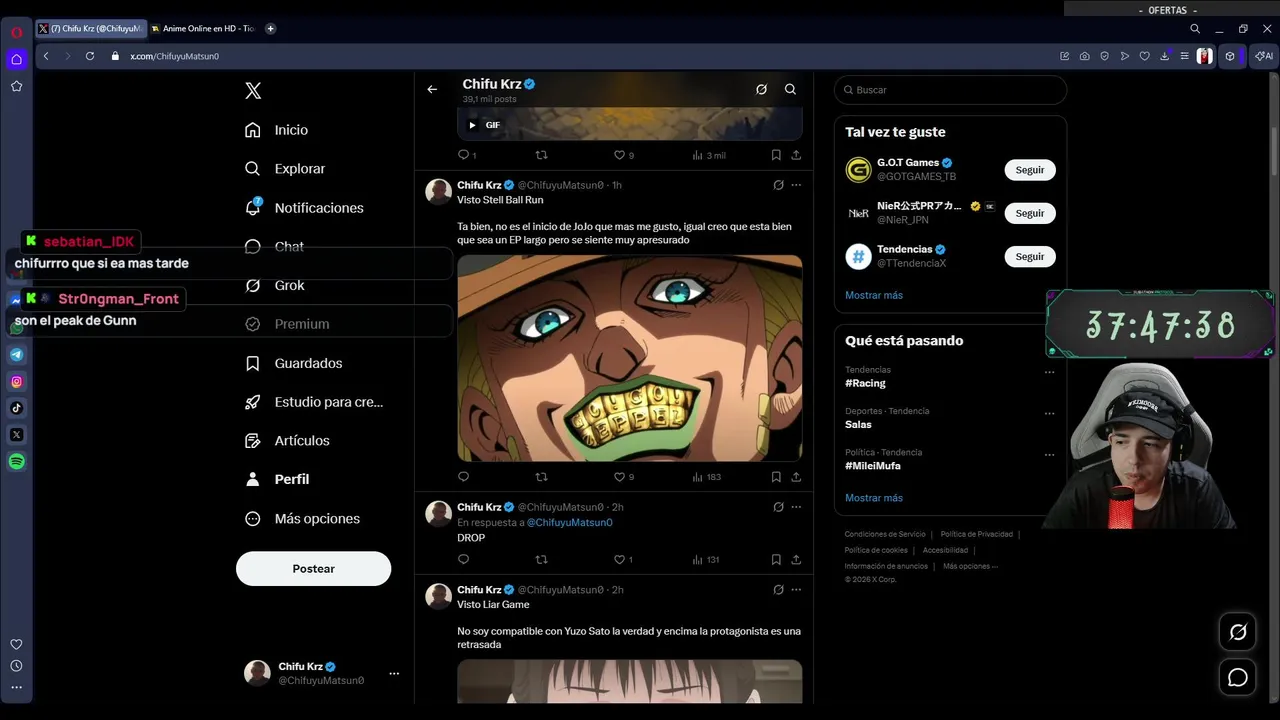Open the JoJo gold teeth image
This screenshot has width=1280, height=720.
pyautogui.click(x=630, y=358)
